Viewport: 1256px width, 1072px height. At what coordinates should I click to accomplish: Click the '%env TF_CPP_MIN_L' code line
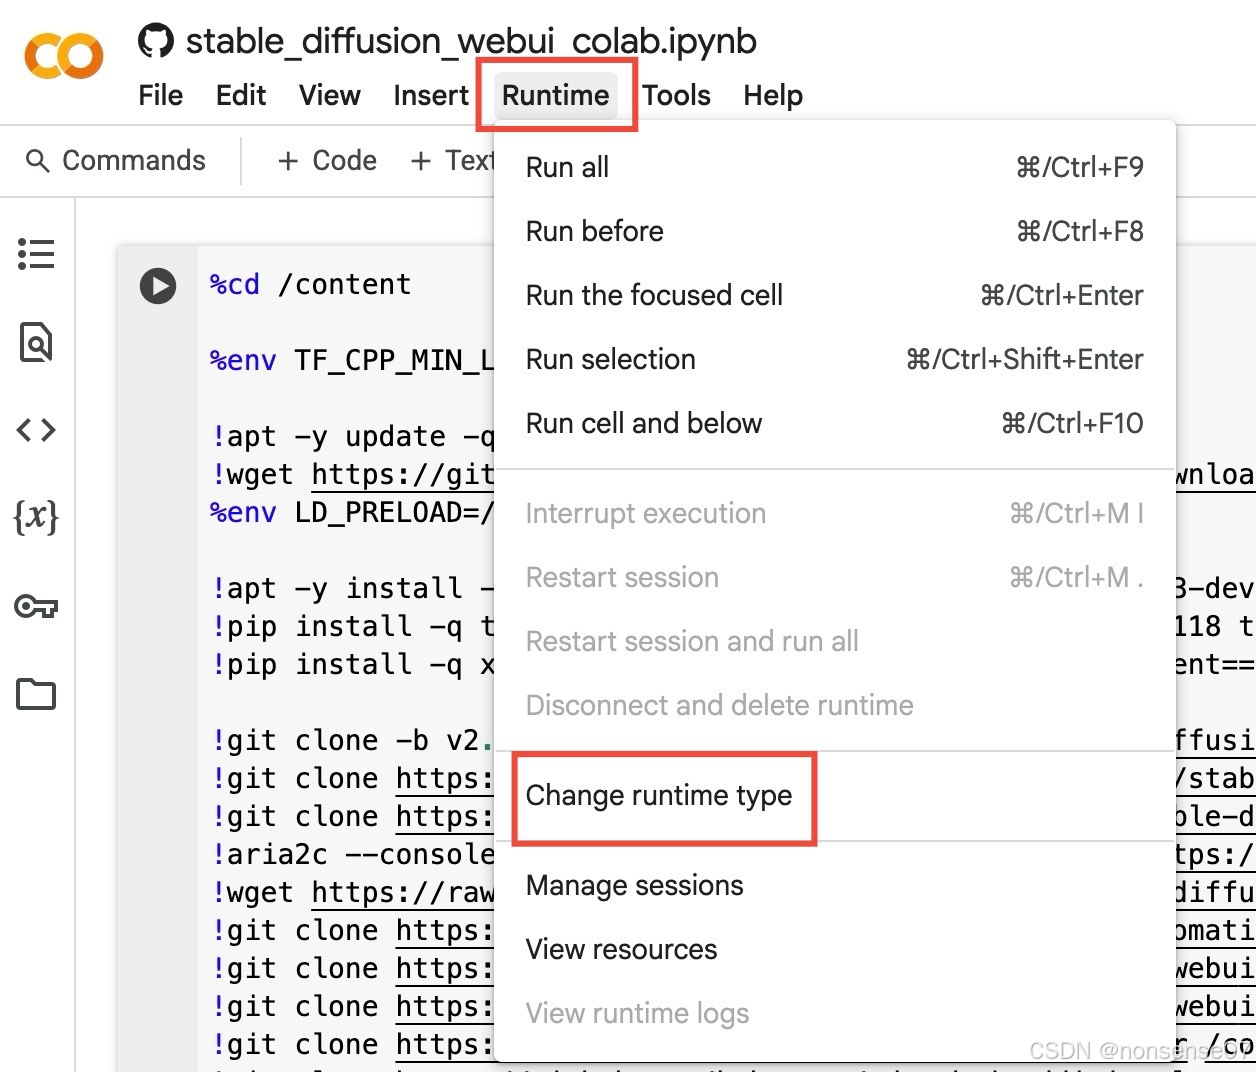click(352, 360)
